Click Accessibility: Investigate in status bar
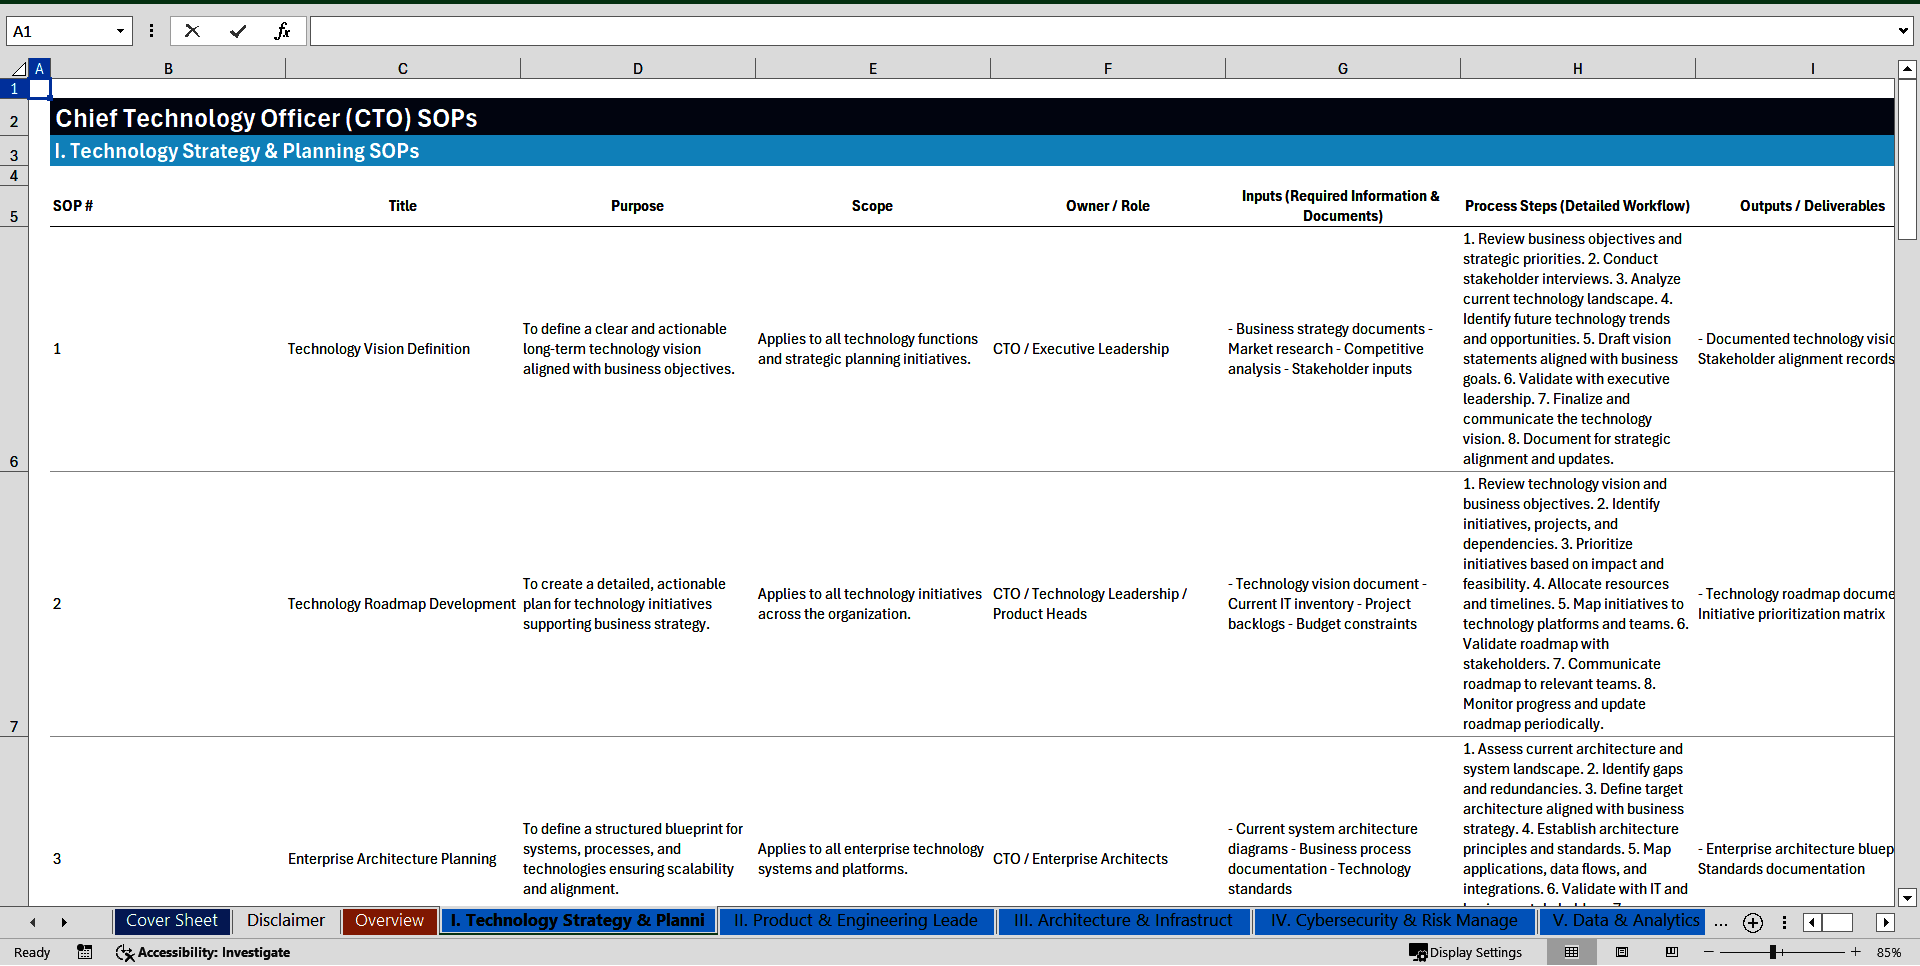Screen dimensions: 1920x966 (x=203, y=952)
